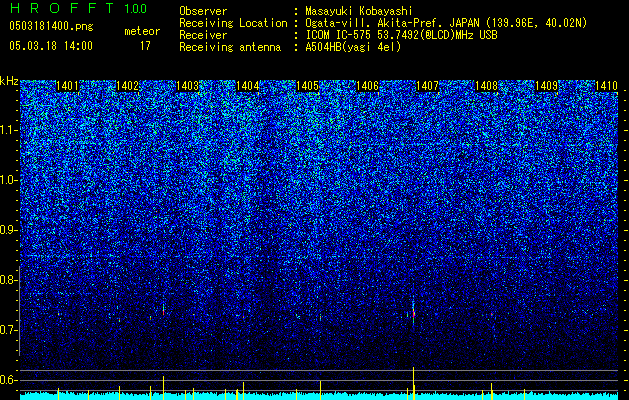
Task: Click the 1405 time marker
Action: [307, 86]
